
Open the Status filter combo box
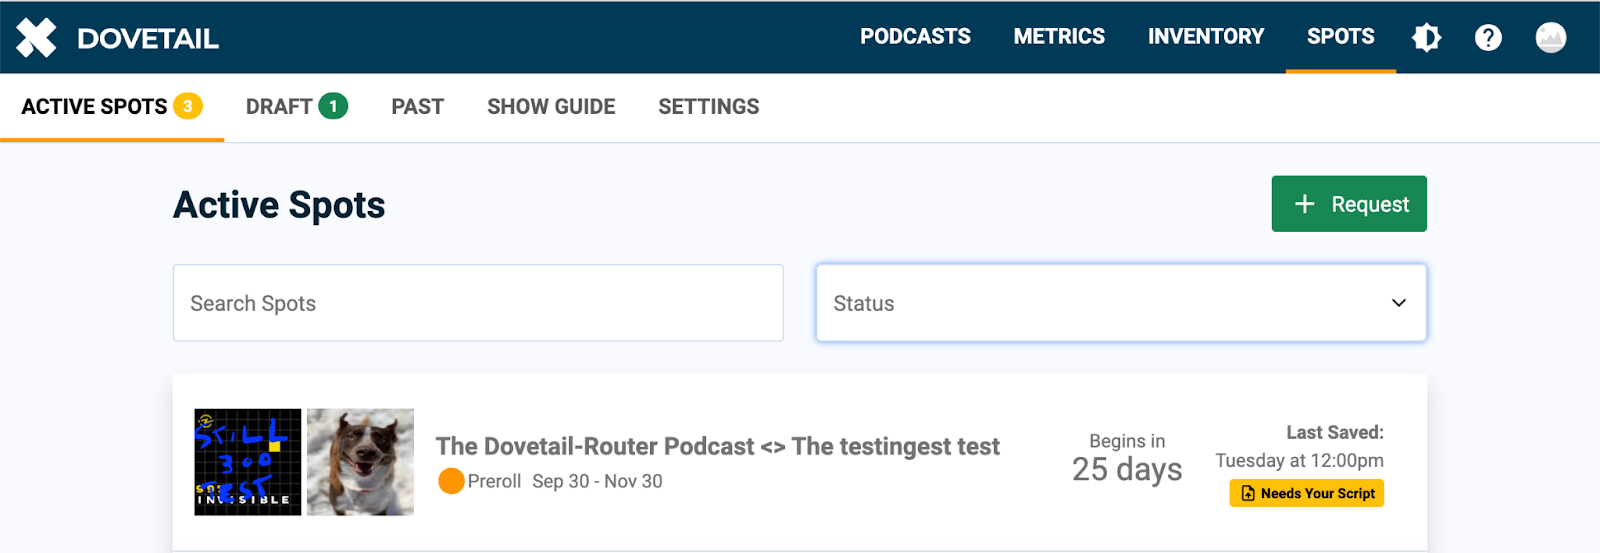coord(1100,303)
